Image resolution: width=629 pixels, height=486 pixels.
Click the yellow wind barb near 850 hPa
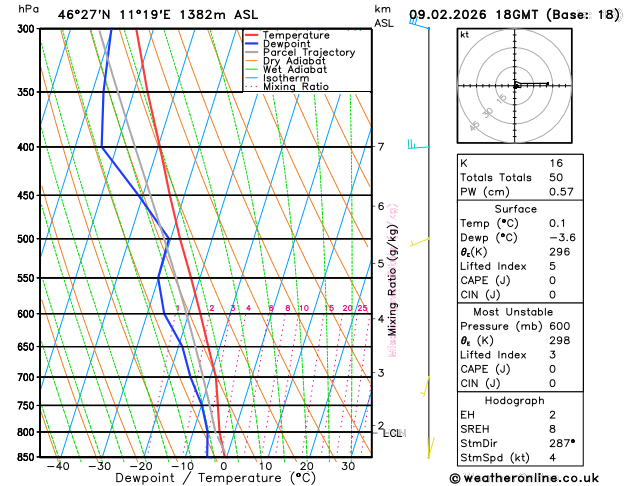[x=430, y=448]
